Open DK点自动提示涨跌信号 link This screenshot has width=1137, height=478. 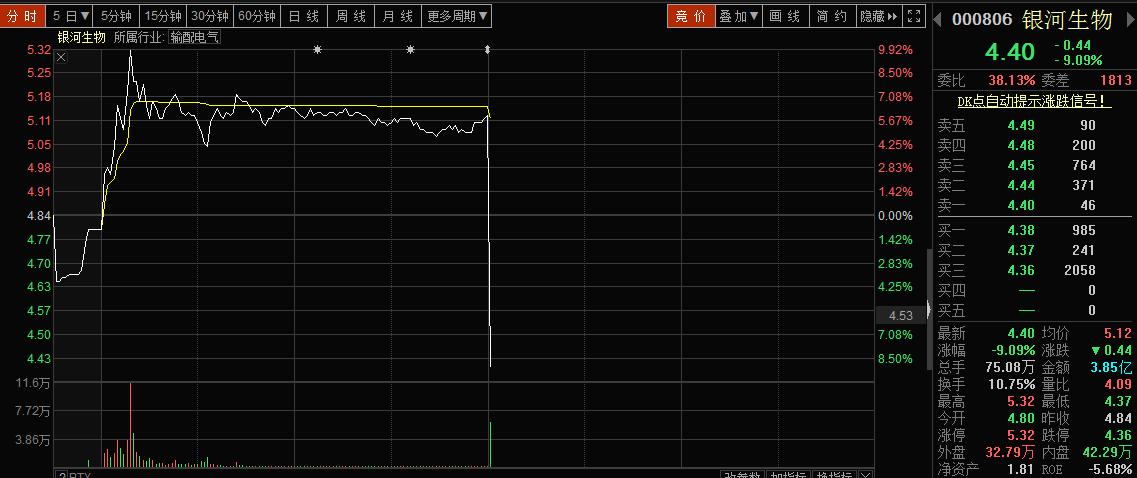pos(1035,102)
